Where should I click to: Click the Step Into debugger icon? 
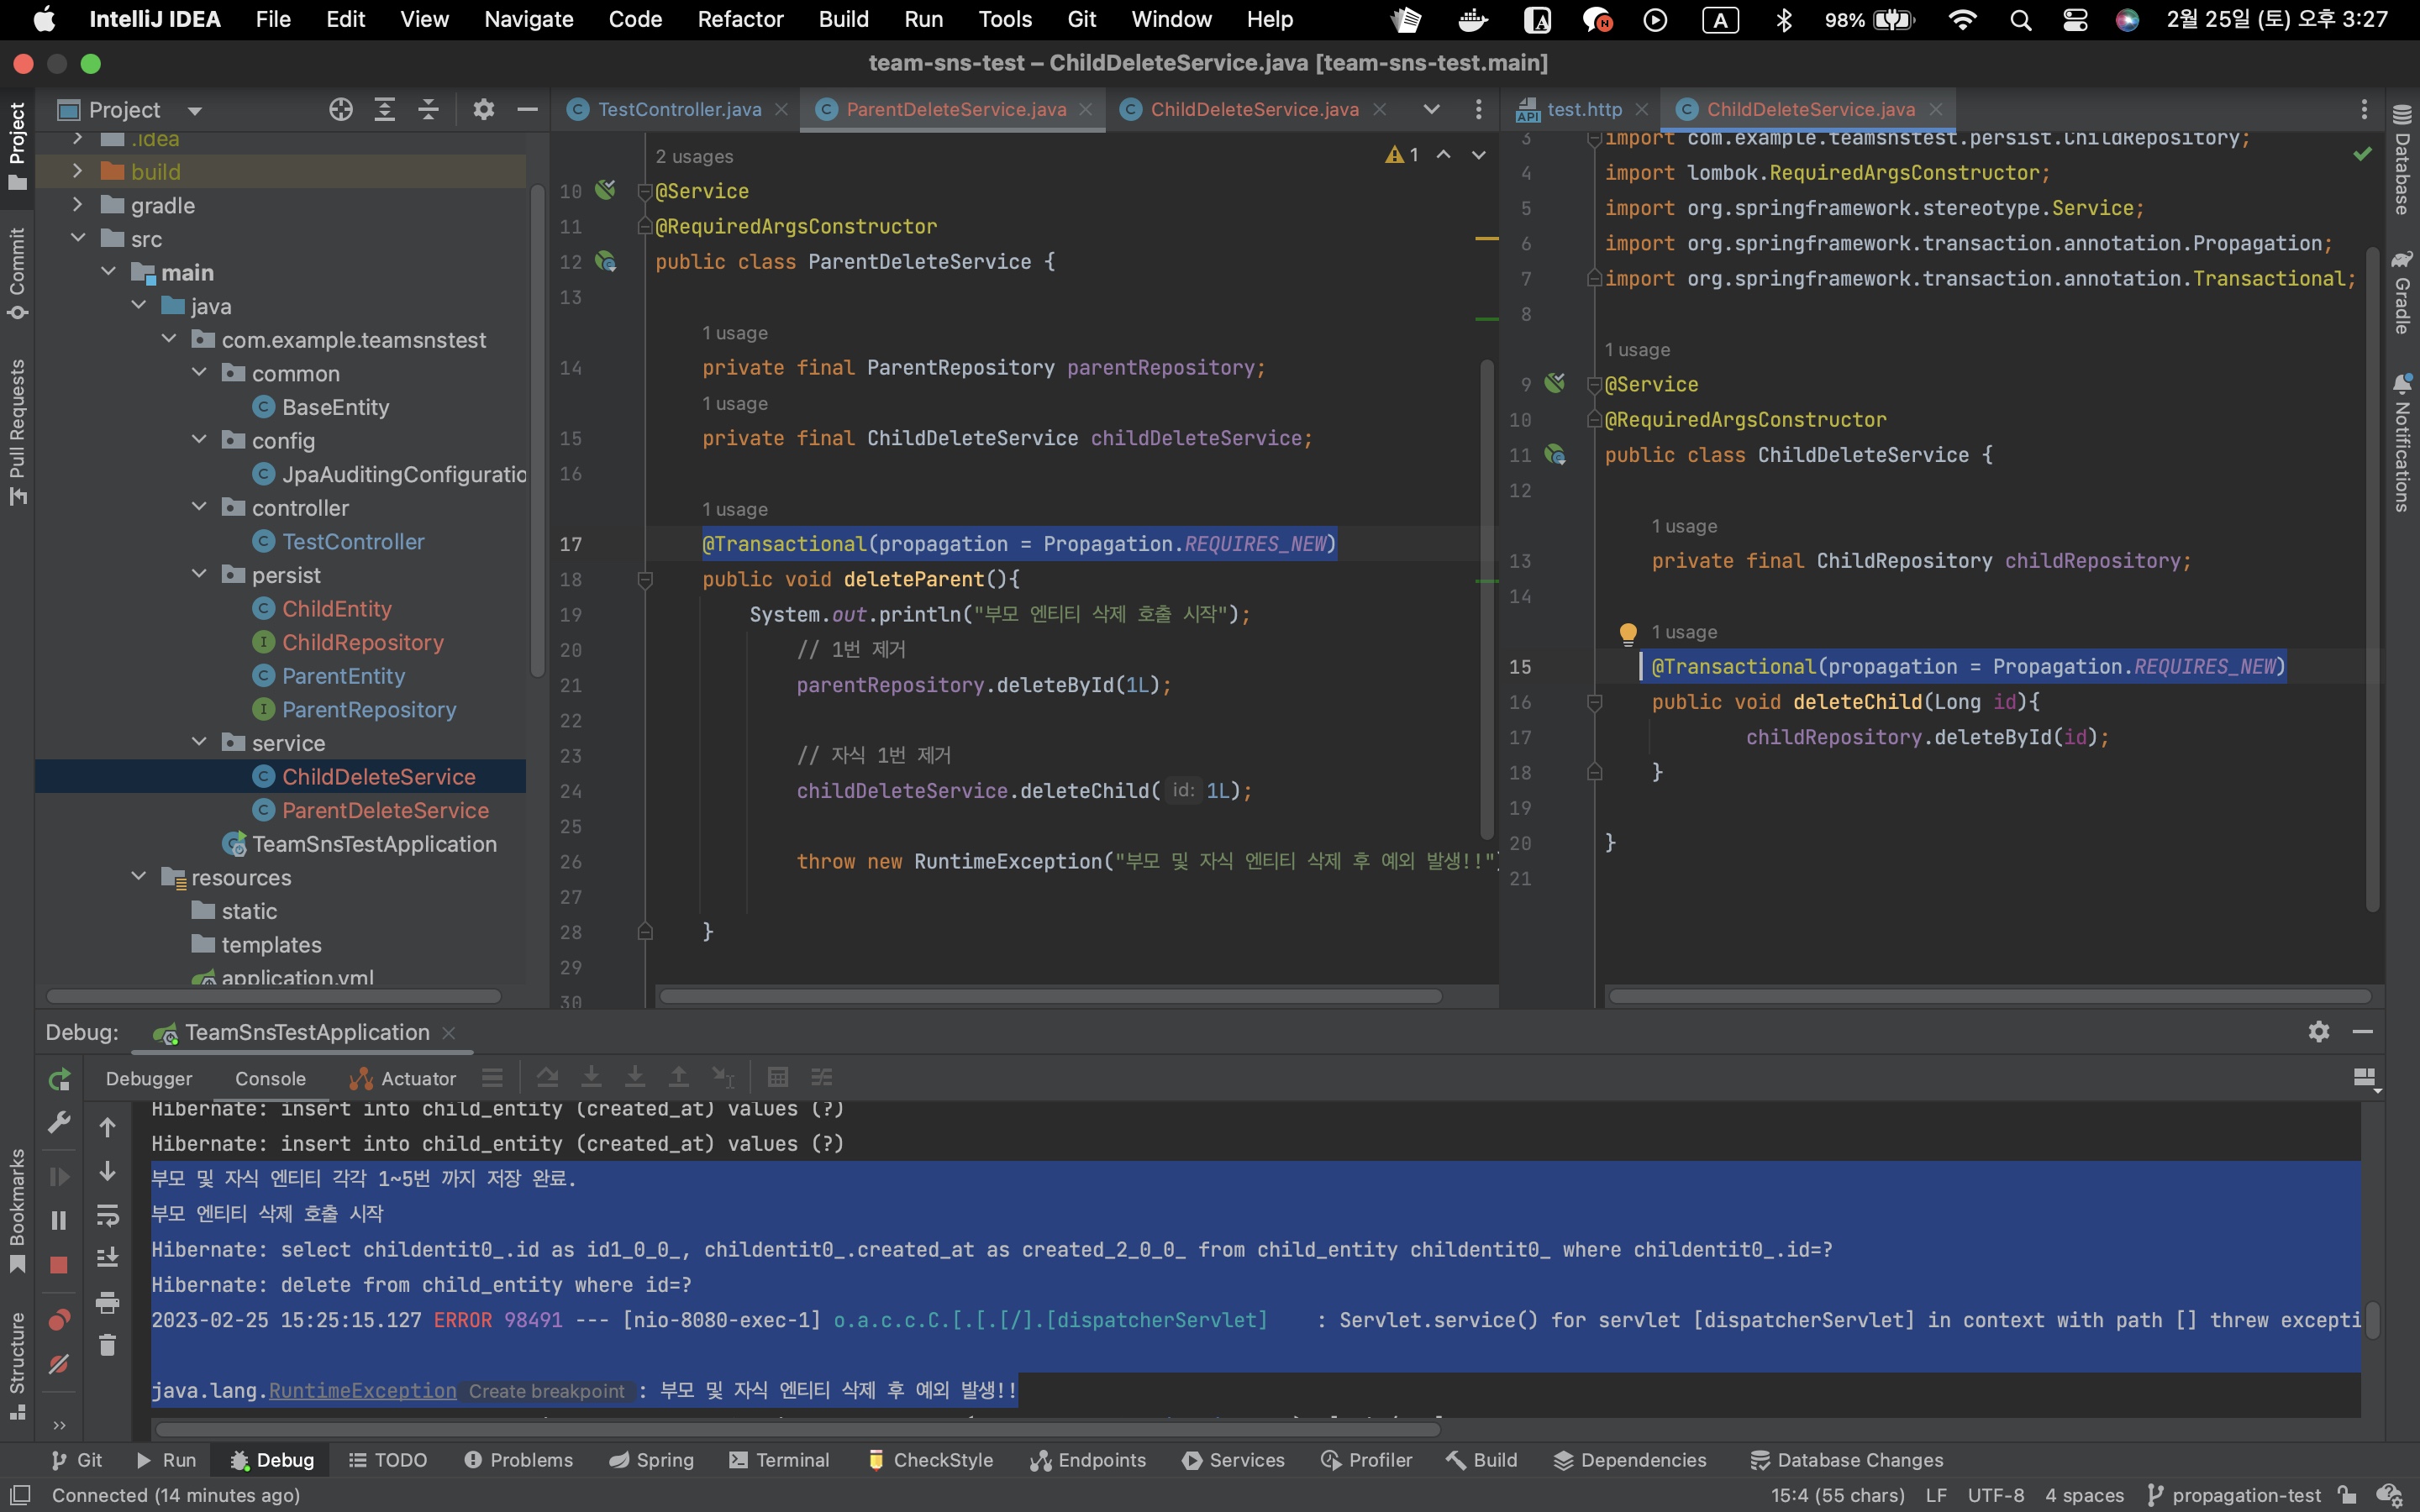pyautogui.click(x=592, y=1077)
